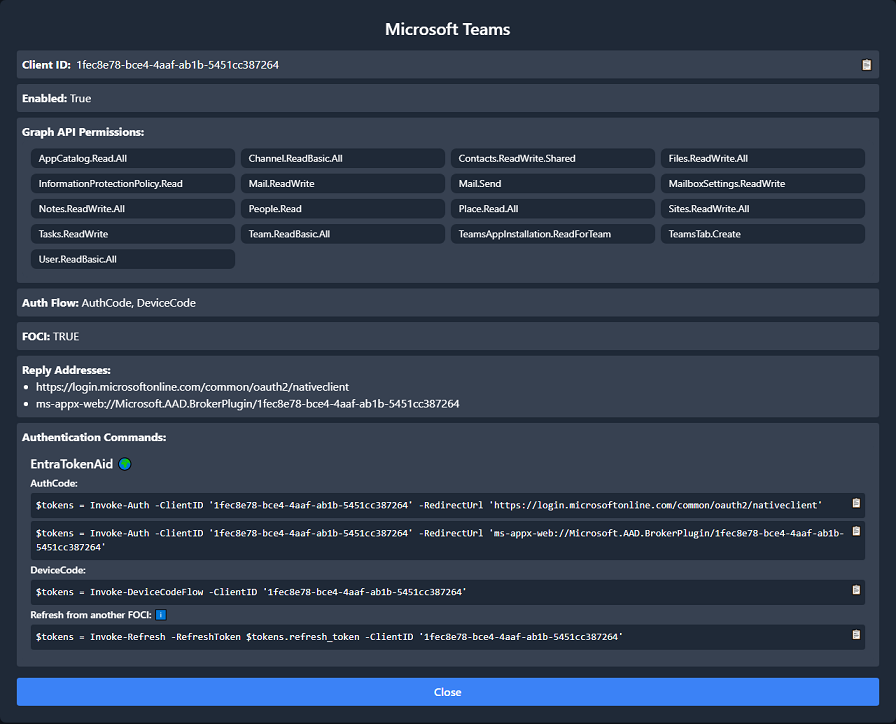Select the Files.ReadWrite.All permission

point(762,158)
